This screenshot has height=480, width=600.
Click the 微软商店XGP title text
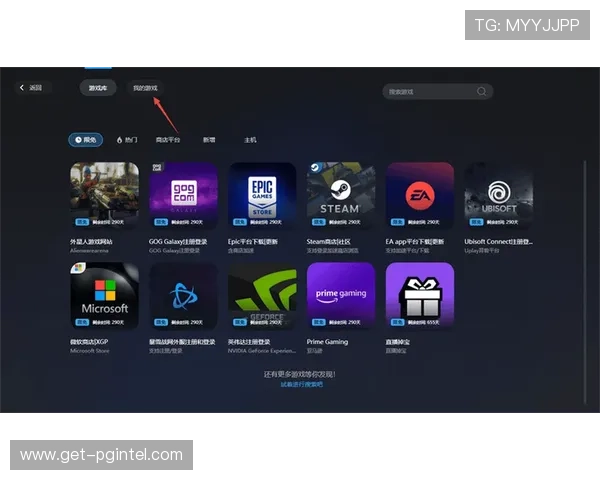coord(89,341)
